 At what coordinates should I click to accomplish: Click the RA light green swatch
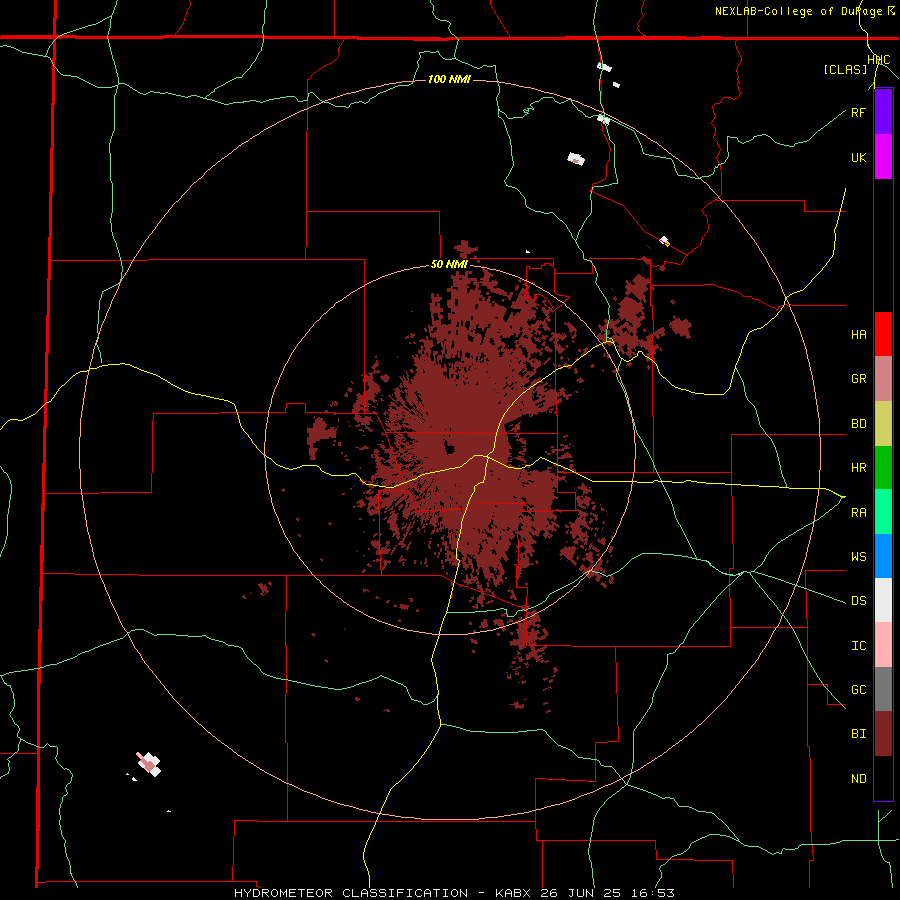tap(883, 512)
